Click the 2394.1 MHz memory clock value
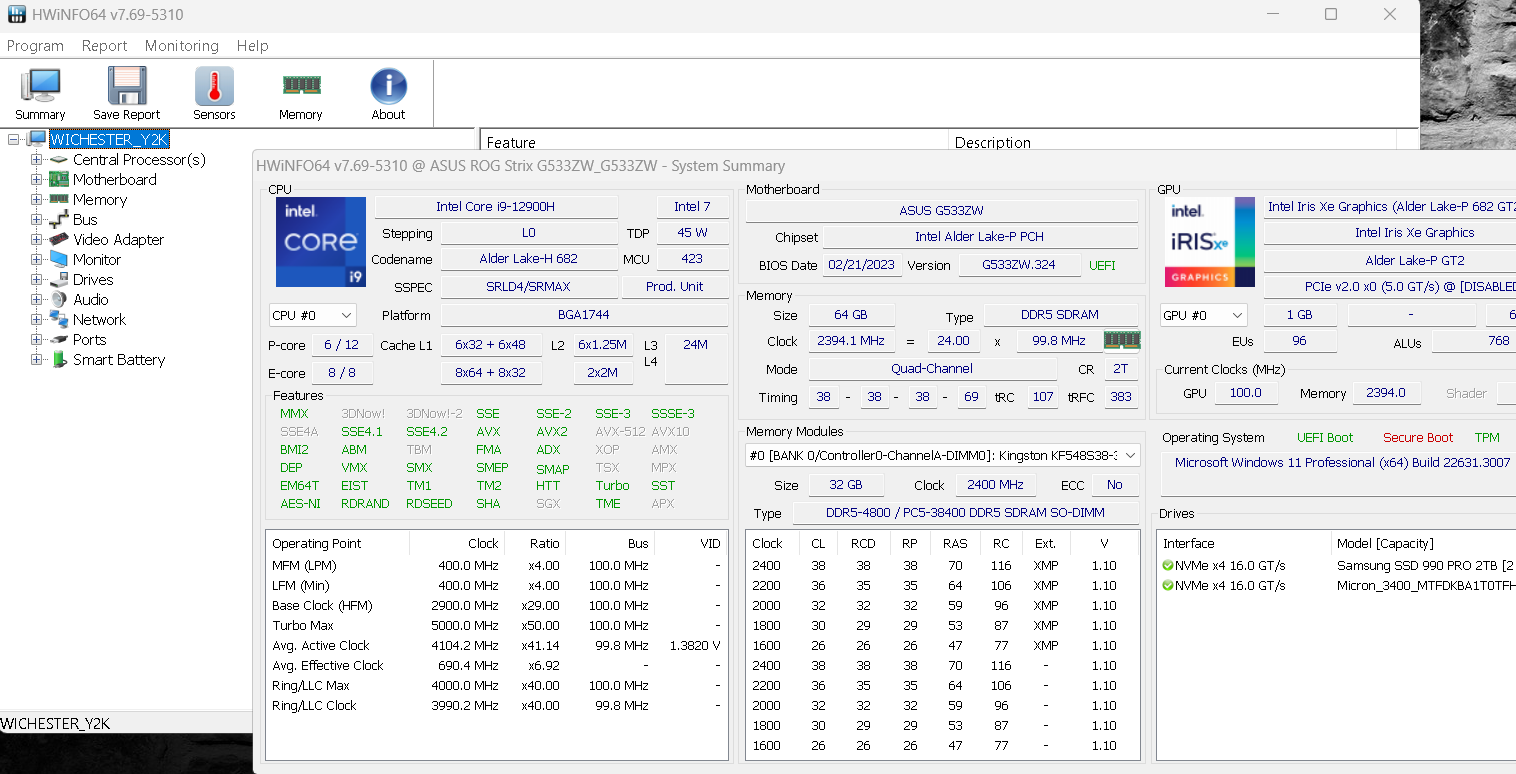 [x=851, y=341]
